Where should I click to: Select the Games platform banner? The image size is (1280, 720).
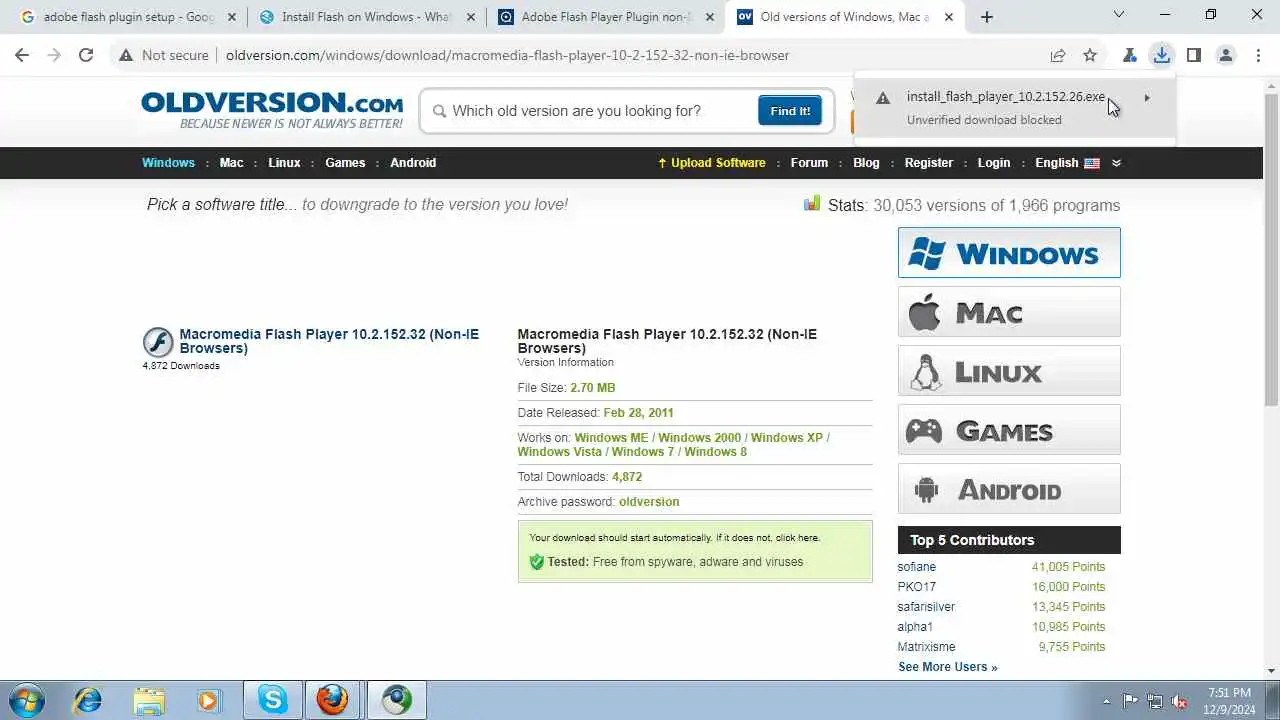coord(1009,429)
